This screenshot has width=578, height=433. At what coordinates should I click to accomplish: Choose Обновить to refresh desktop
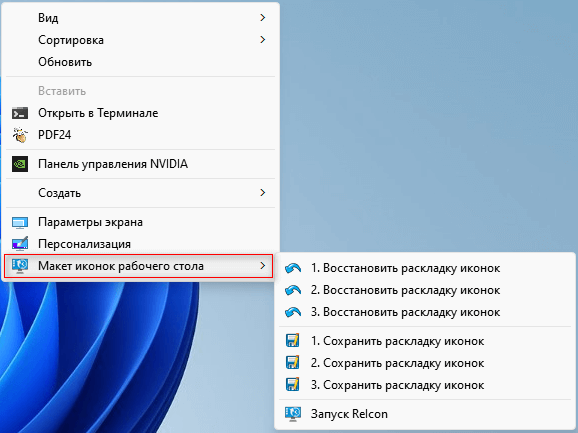[x=140, y=62]
